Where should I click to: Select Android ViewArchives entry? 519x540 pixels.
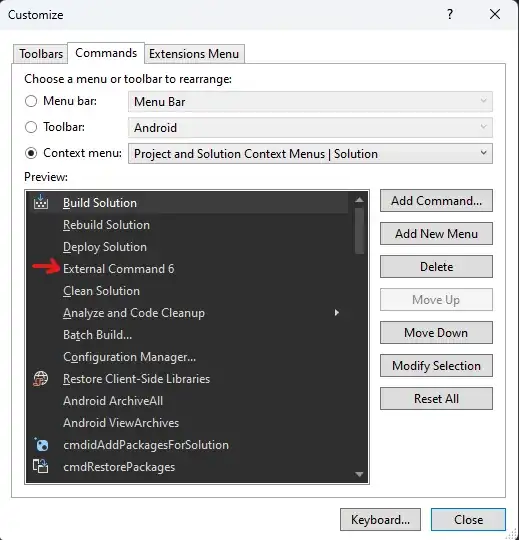[188, 423]
